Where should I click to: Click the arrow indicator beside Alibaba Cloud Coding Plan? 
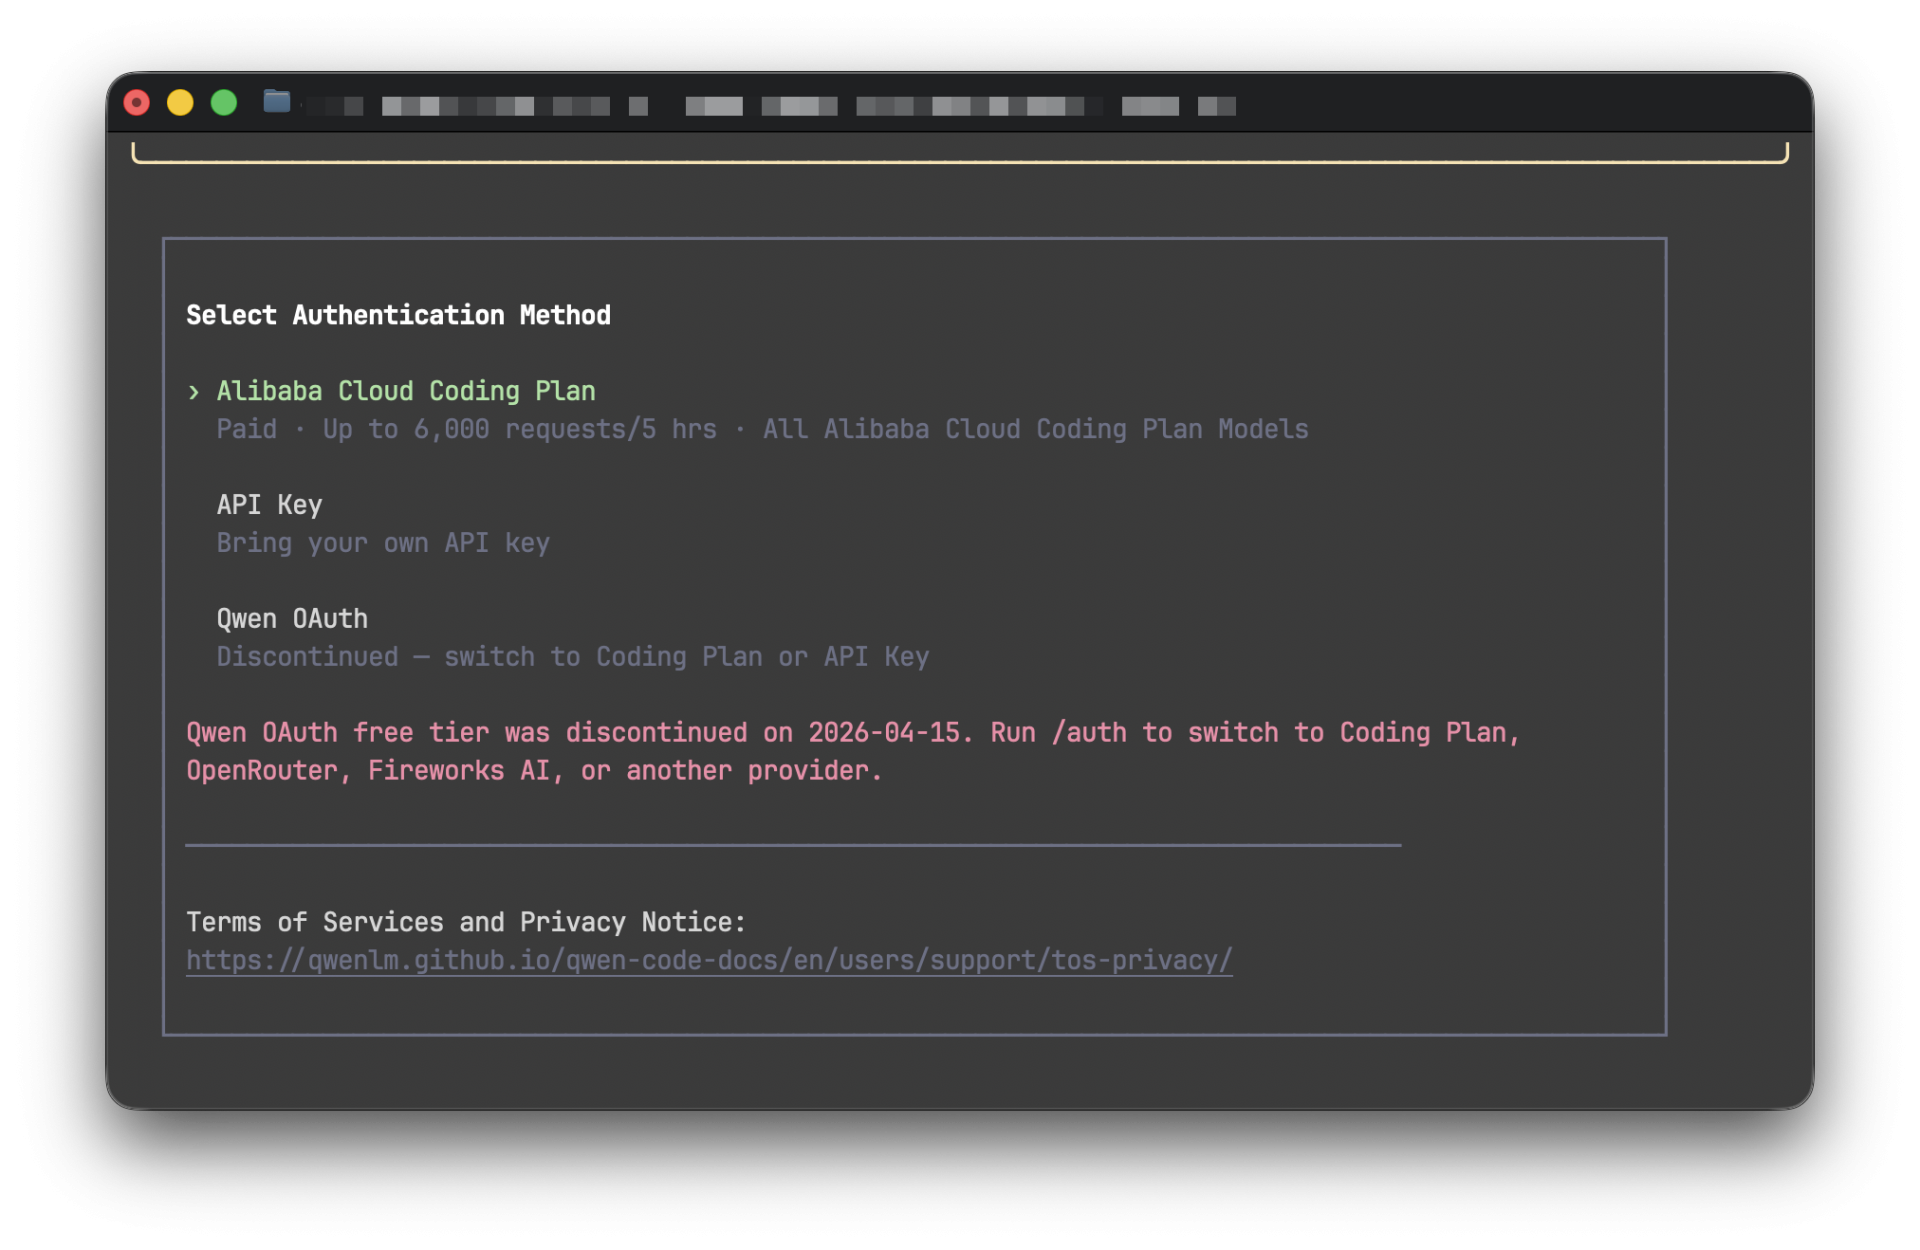[194, 392]
